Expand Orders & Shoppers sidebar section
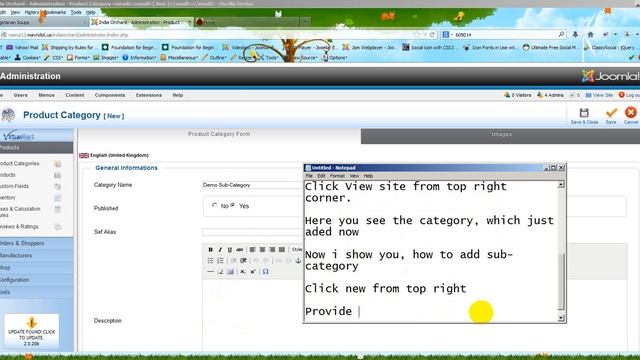This screenshot has width=640, height=360. point(37,243)
